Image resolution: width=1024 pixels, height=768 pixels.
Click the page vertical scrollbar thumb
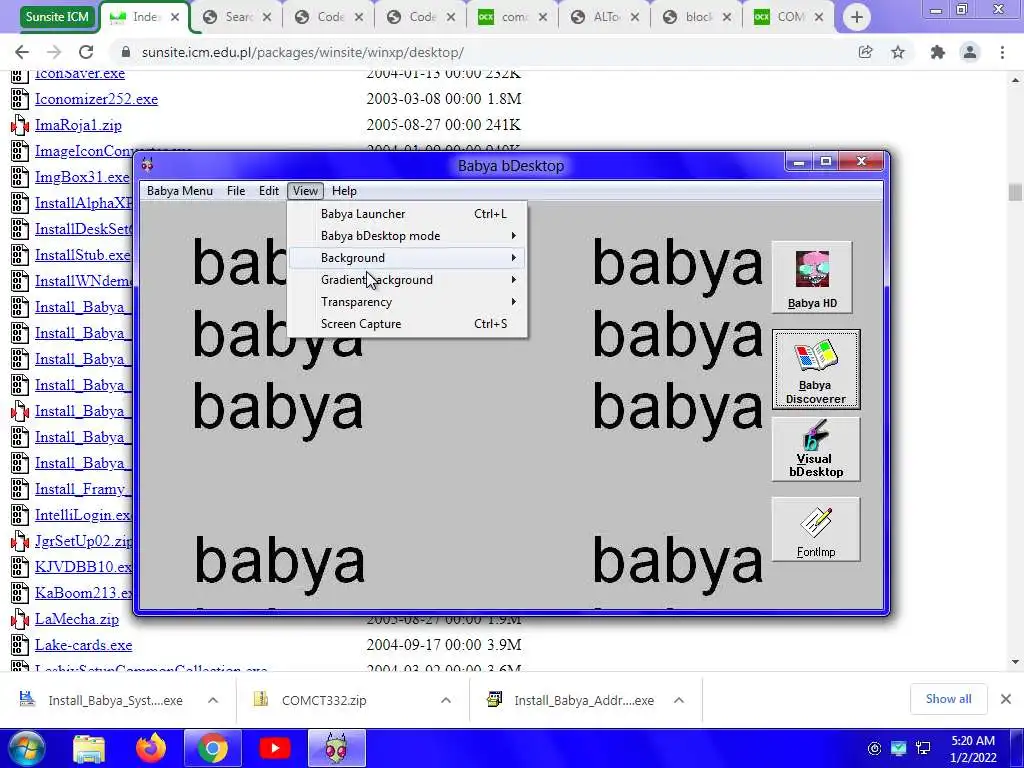point(1014,192)
